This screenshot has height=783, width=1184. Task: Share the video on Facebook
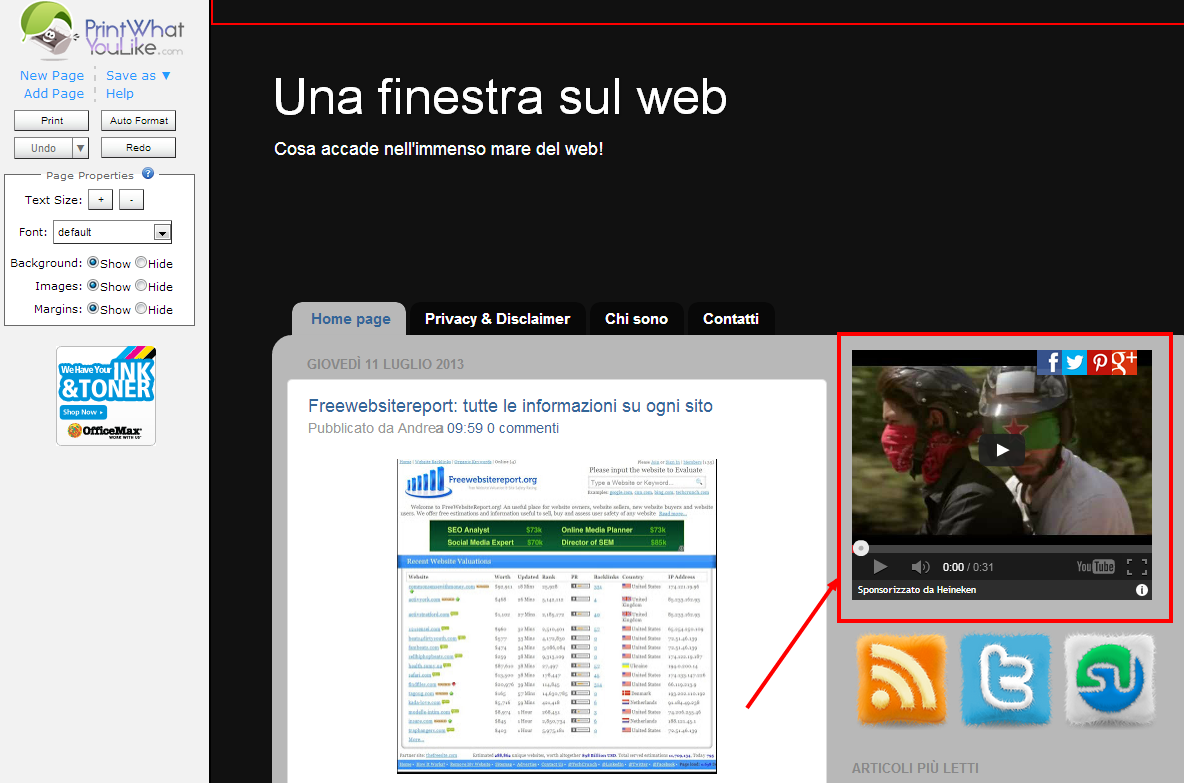tap(1052, 362)
